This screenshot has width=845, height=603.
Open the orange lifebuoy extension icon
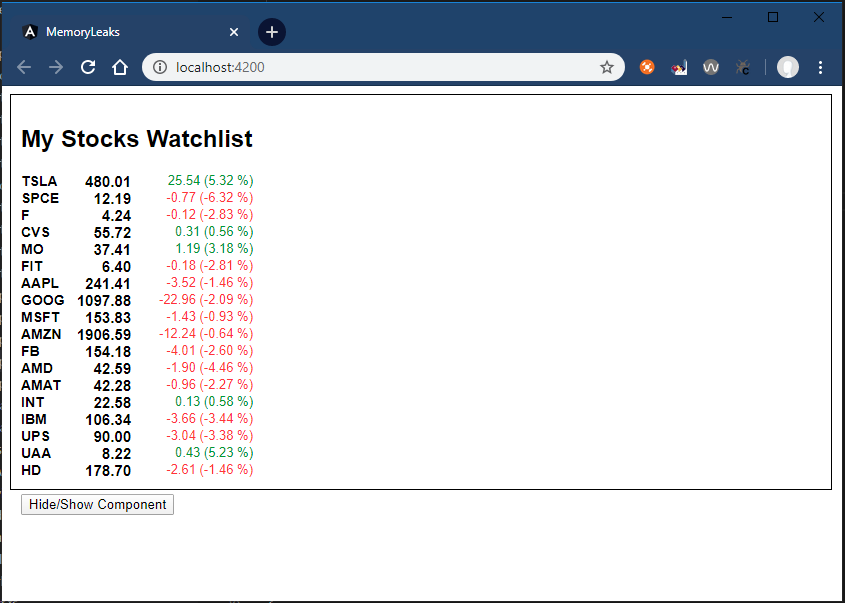coord(647,67)
